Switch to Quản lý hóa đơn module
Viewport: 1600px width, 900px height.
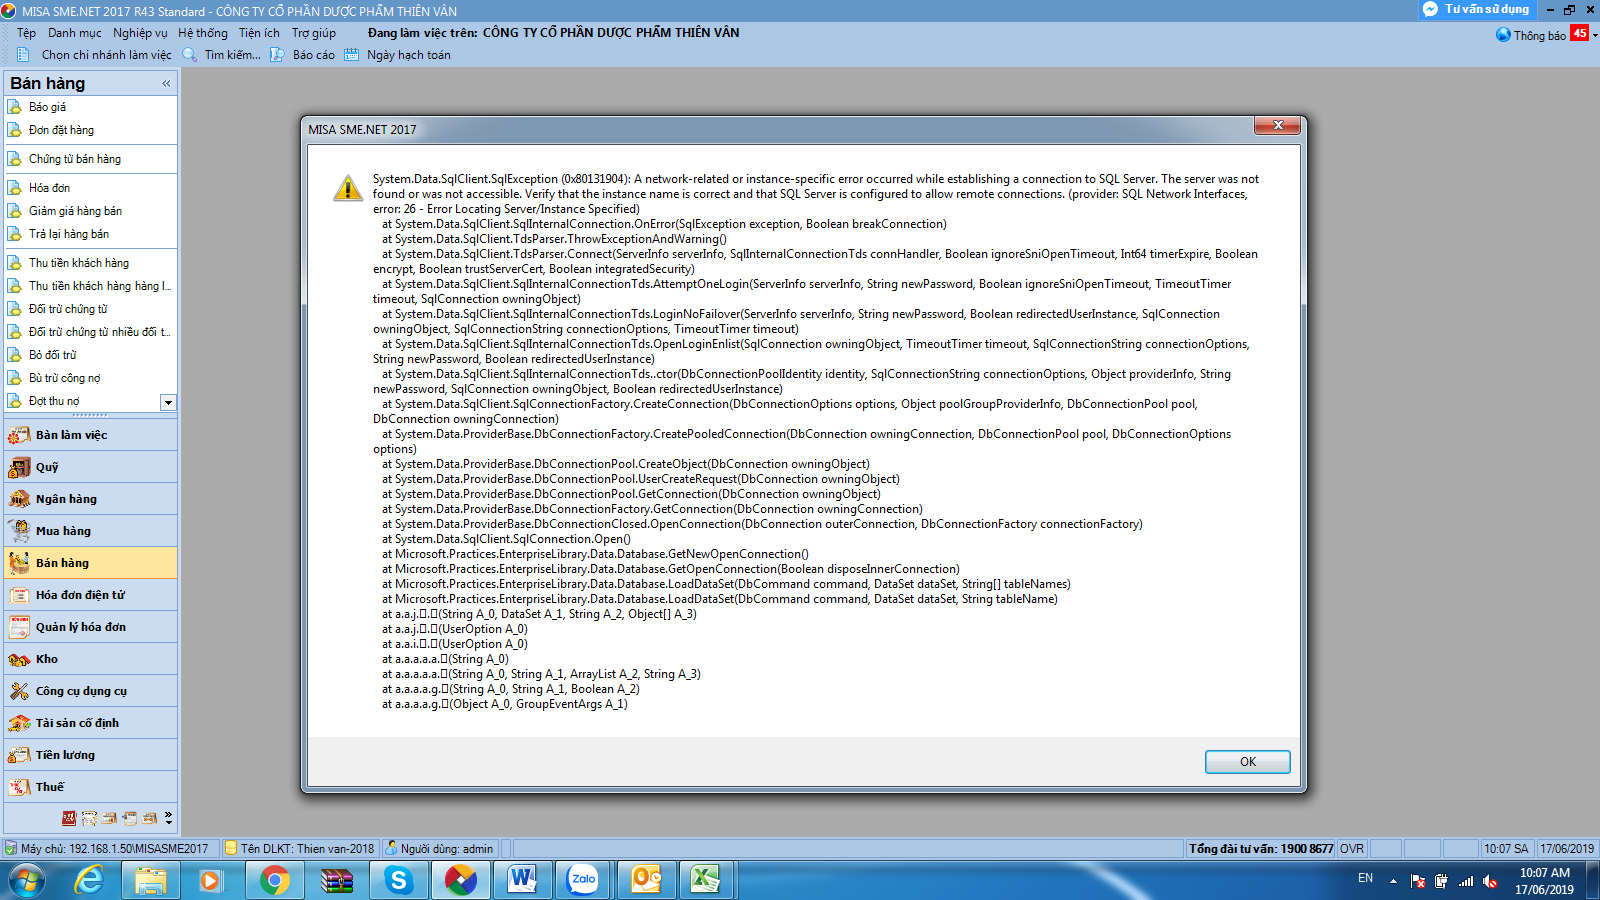point(91,627)
